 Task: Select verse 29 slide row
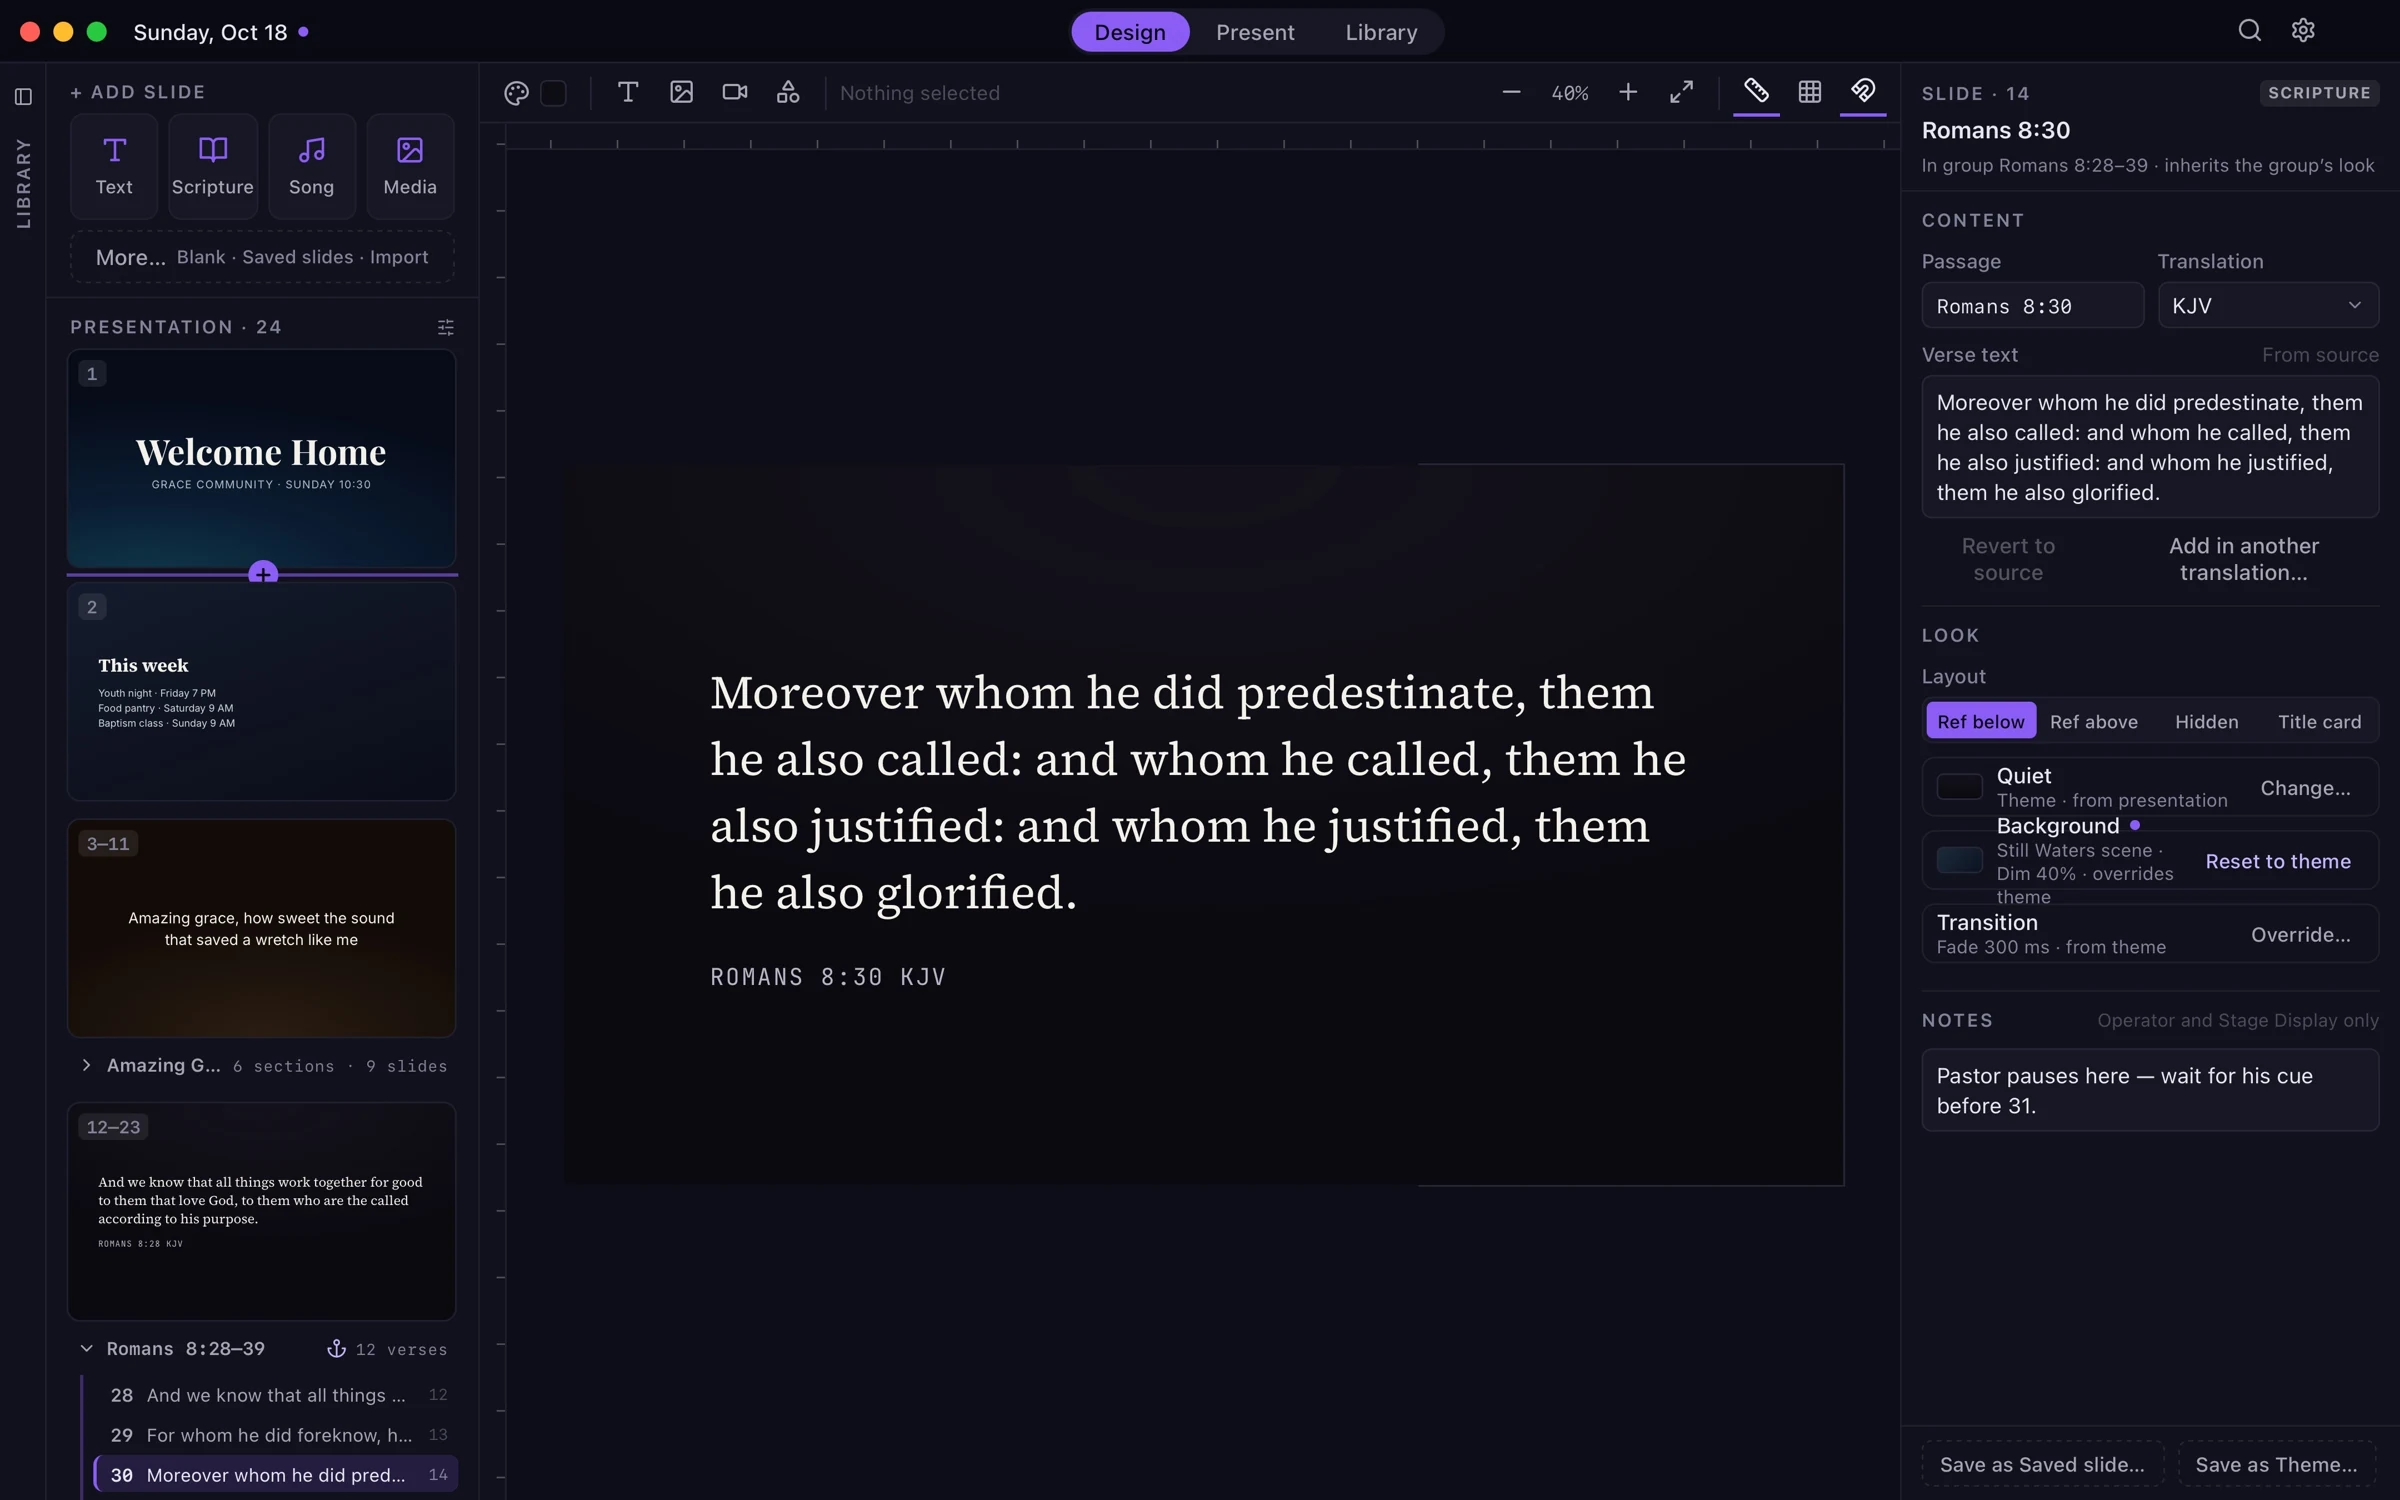(277, 1435)
